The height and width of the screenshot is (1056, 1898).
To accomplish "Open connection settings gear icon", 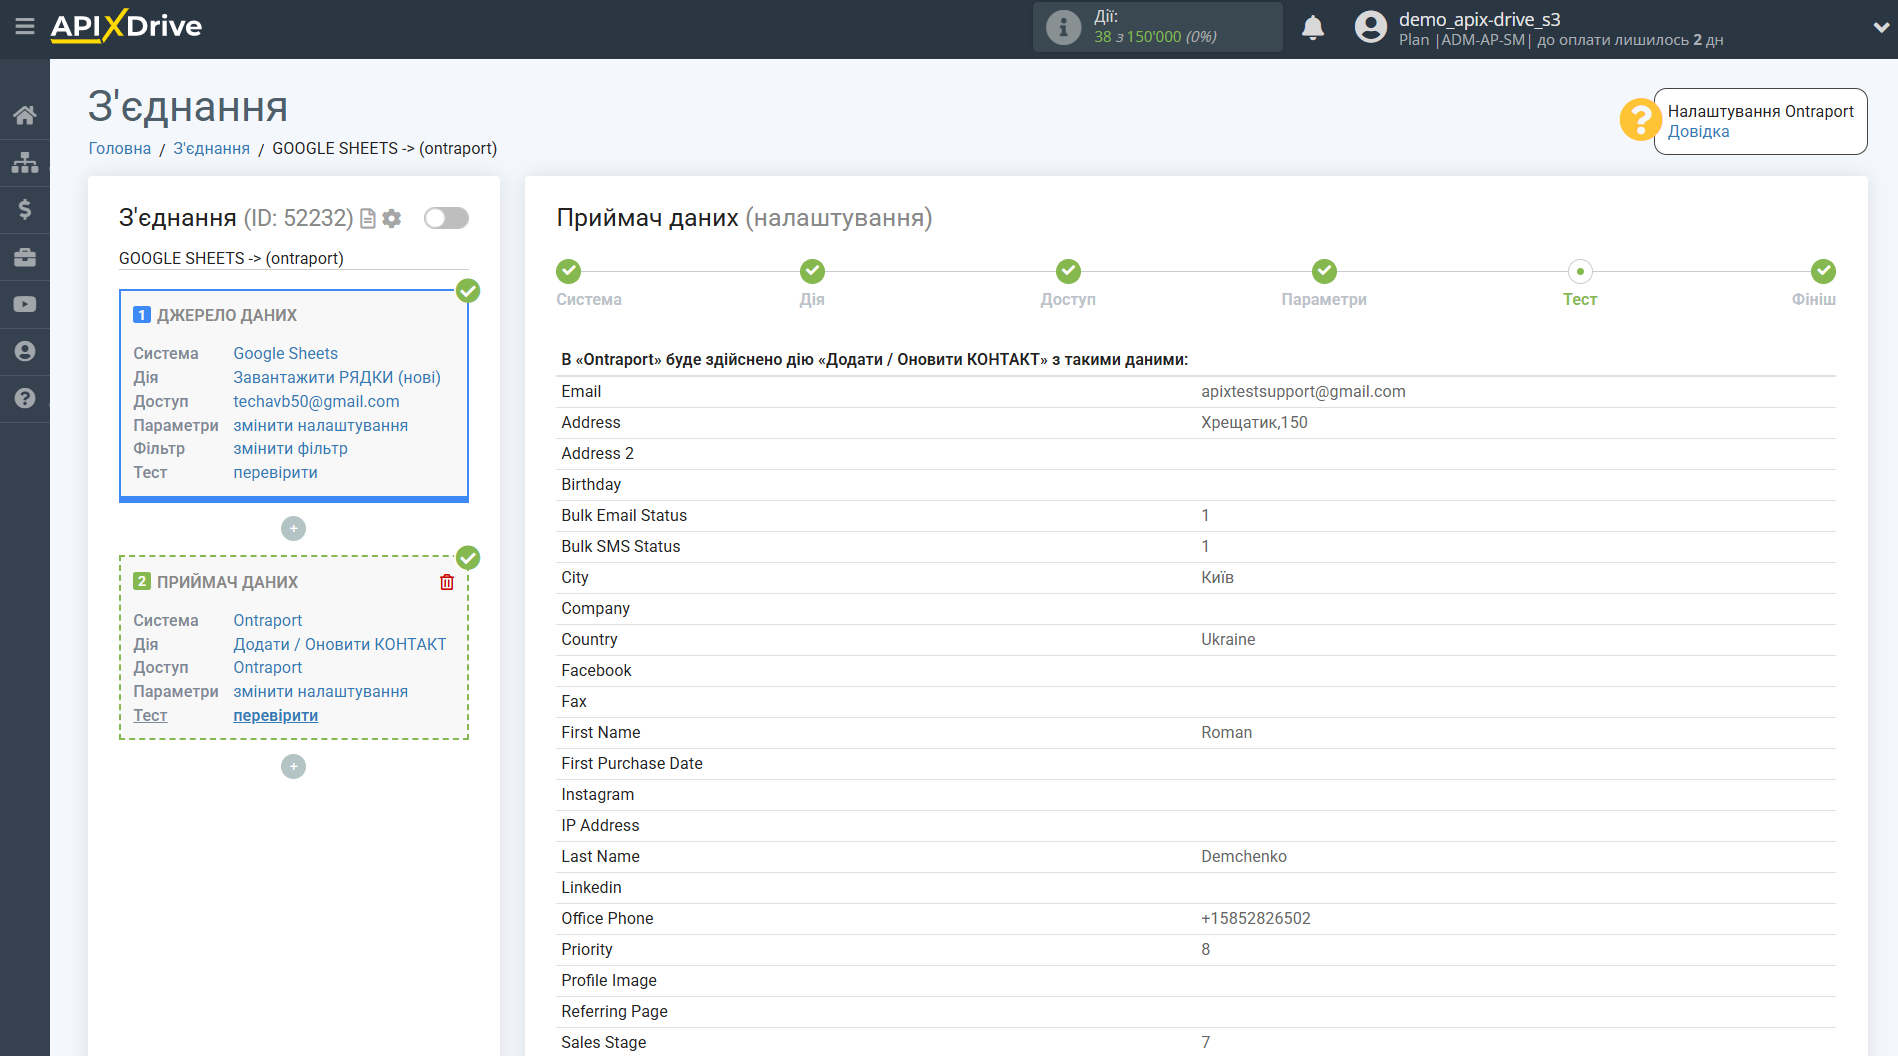I will 392,218.
